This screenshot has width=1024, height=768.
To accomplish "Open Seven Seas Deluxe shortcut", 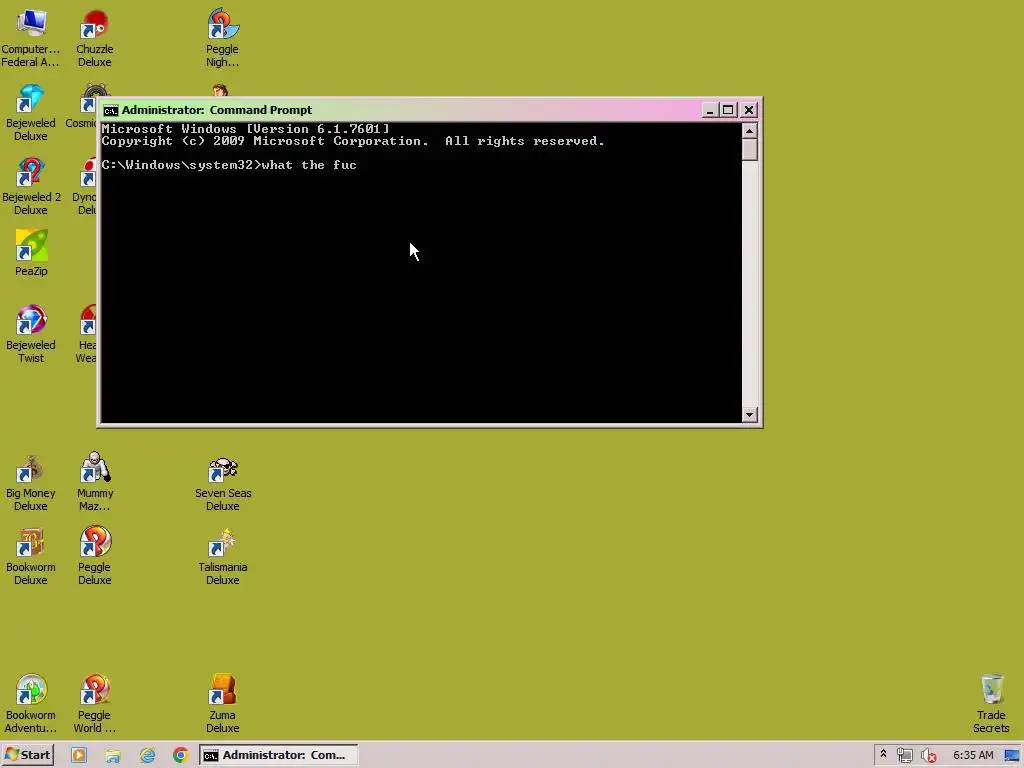I will [223, 483].
